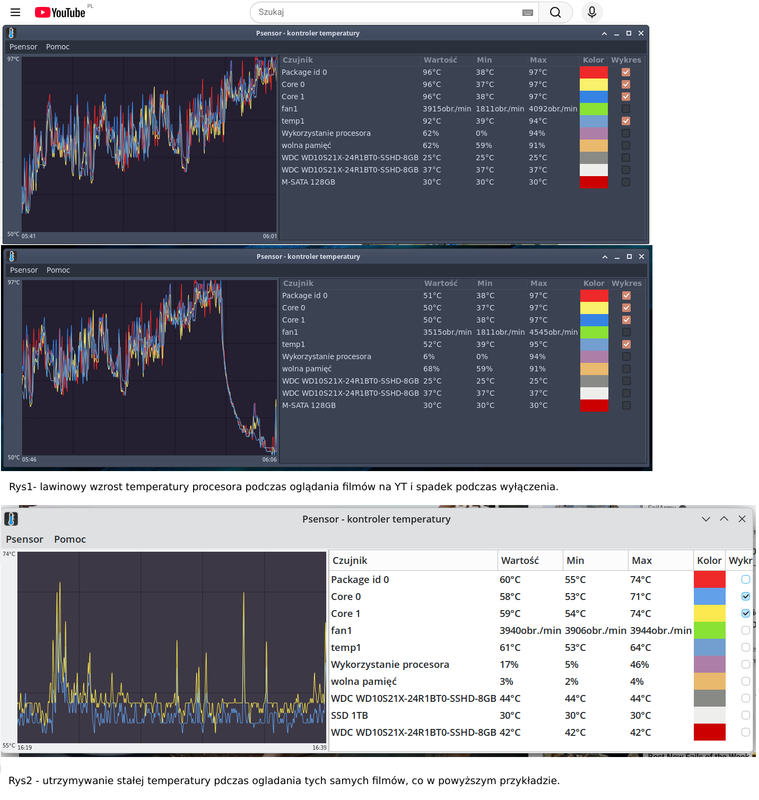
Task: Open the YouTube hamburger menu
Action: [x=15, y=12]
